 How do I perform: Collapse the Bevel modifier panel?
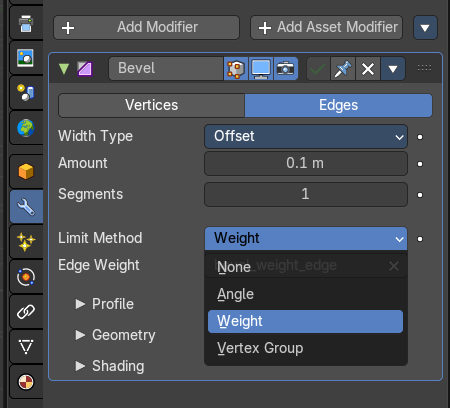click(x=64, y=69)
